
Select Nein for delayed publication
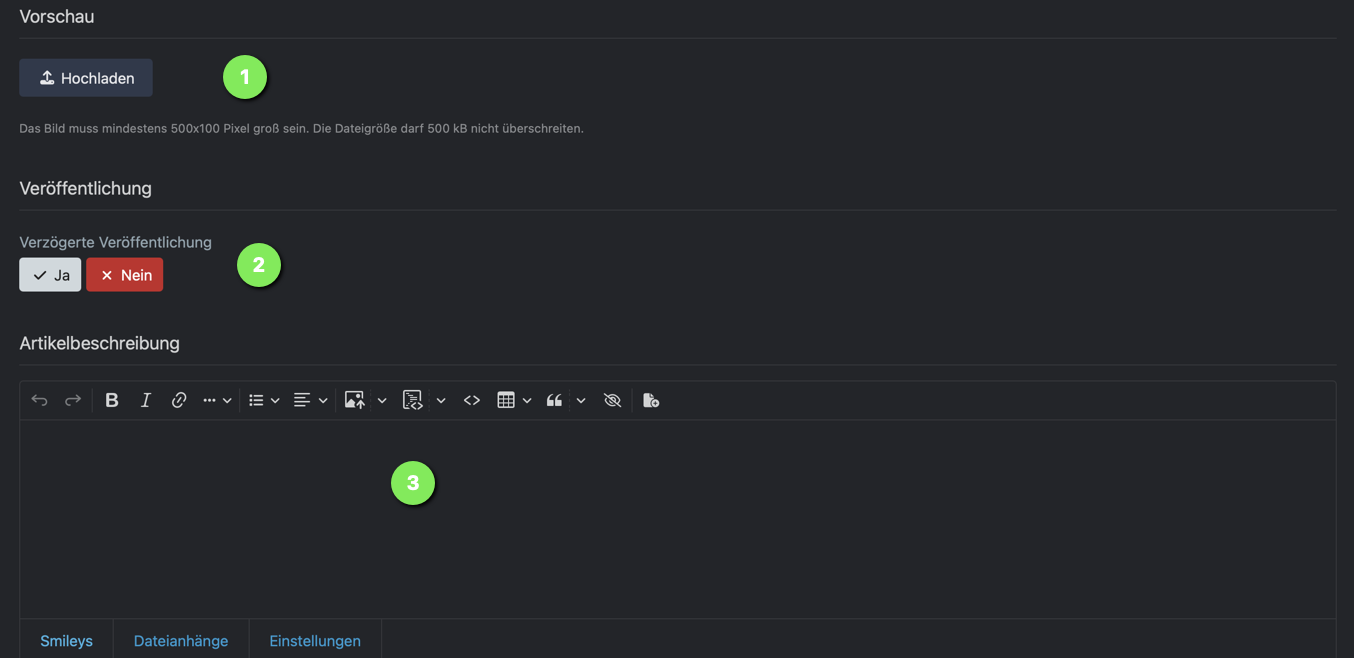(x=125, y=275)
